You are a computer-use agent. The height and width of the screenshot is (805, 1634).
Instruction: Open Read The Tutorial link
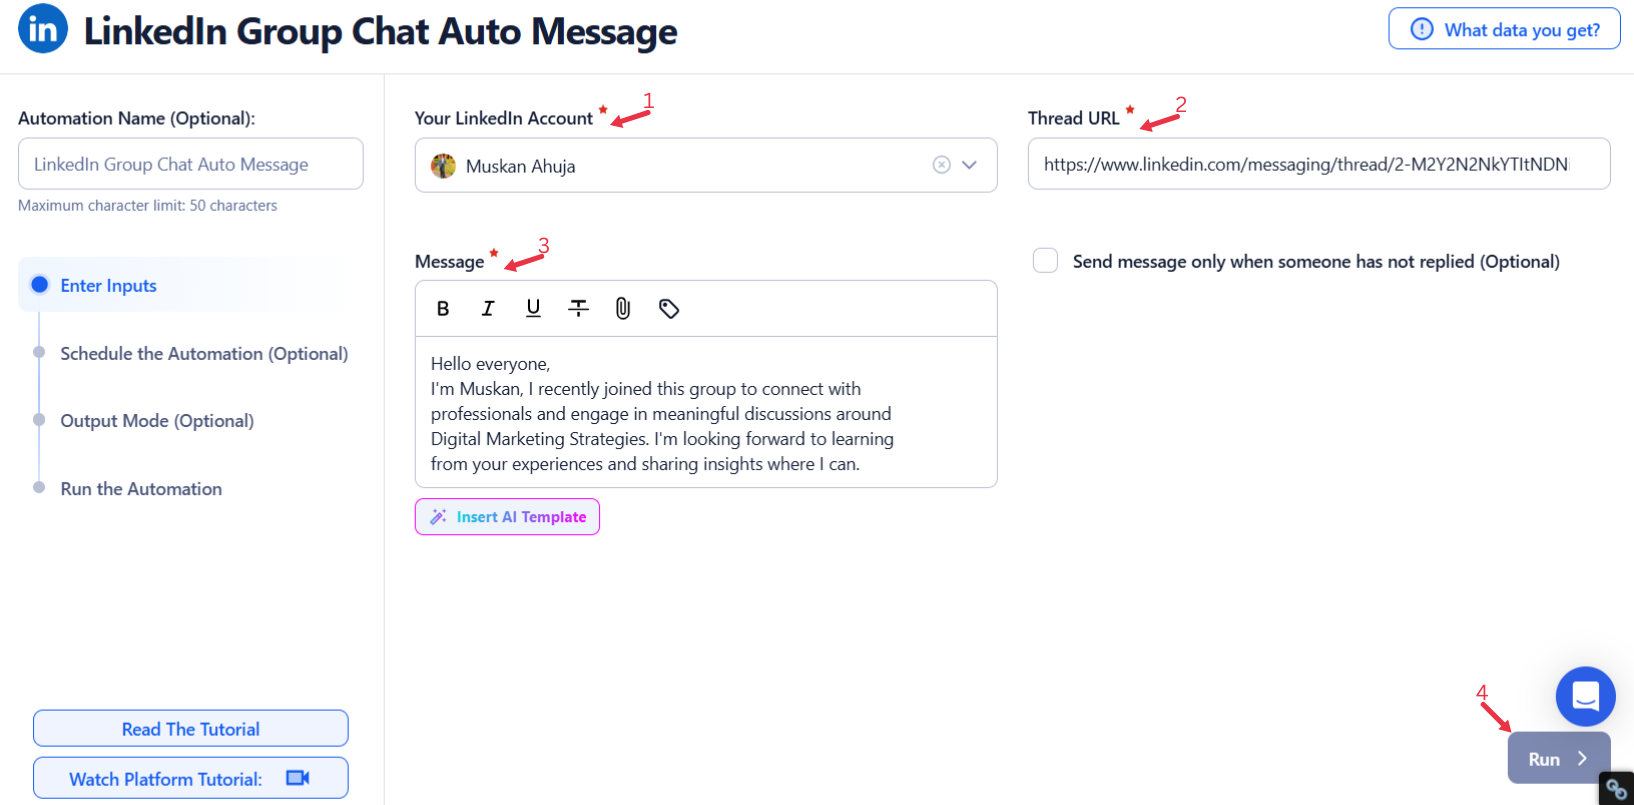[191, 729]
